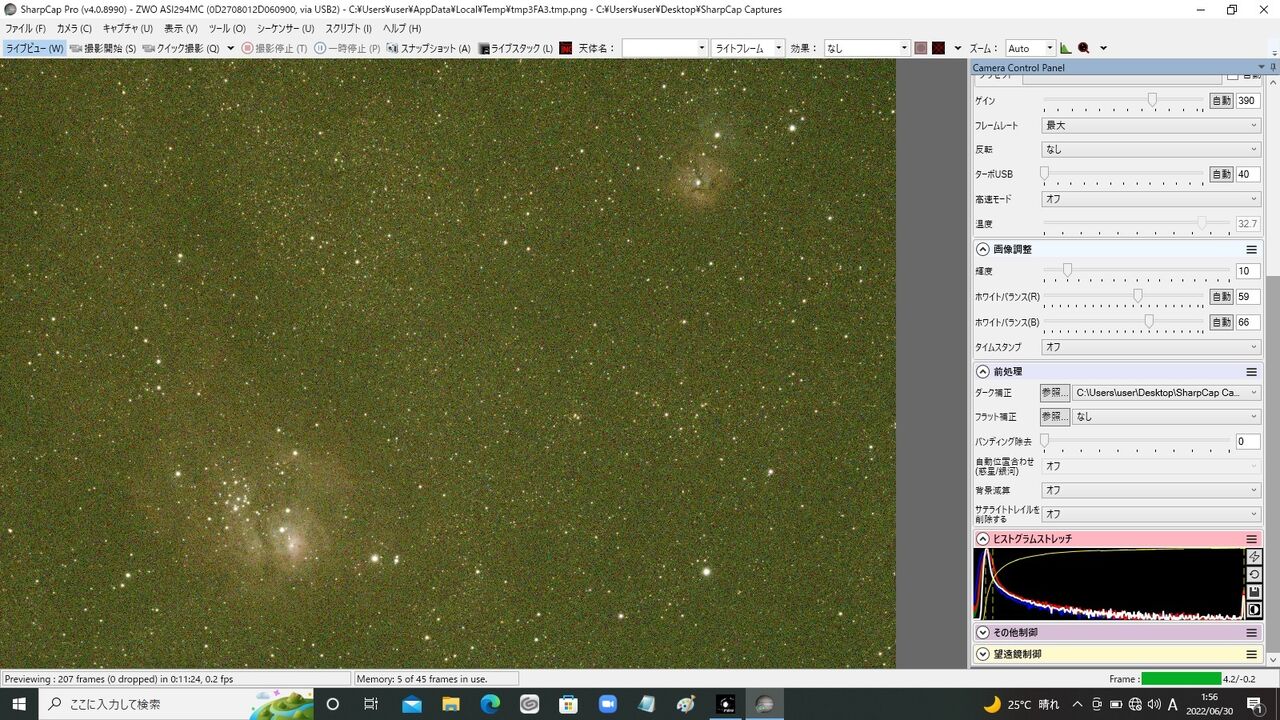This screenshot has width=1280, height=720.
Task: Open the フレームレート dropdown
Action: point(1151,125)
